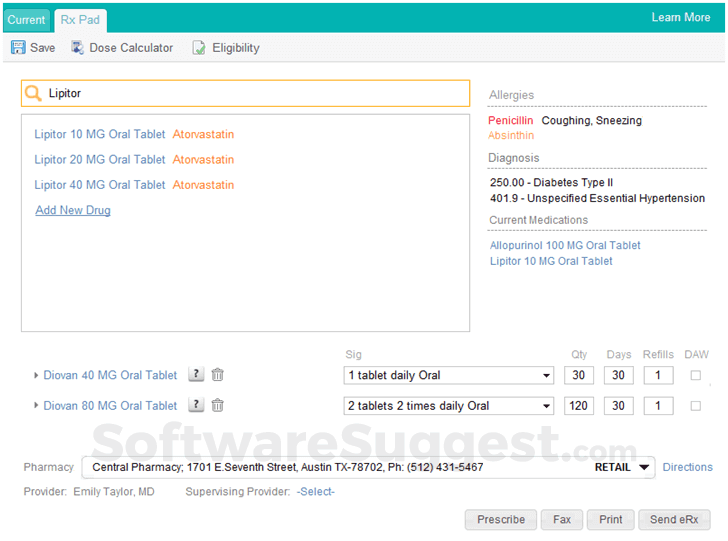Check DAW box for Diovan 80 MG

(x=696, y=406)
